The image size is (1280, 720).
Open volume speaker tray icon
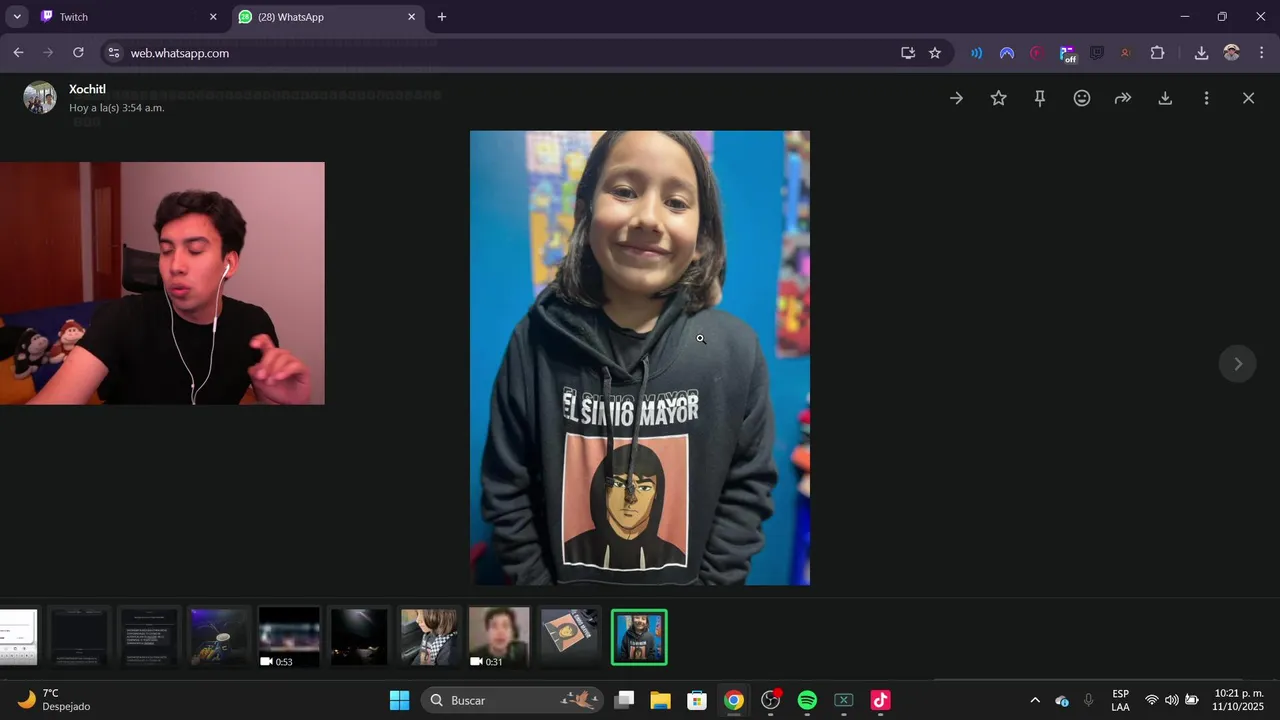pos(1172,700)
